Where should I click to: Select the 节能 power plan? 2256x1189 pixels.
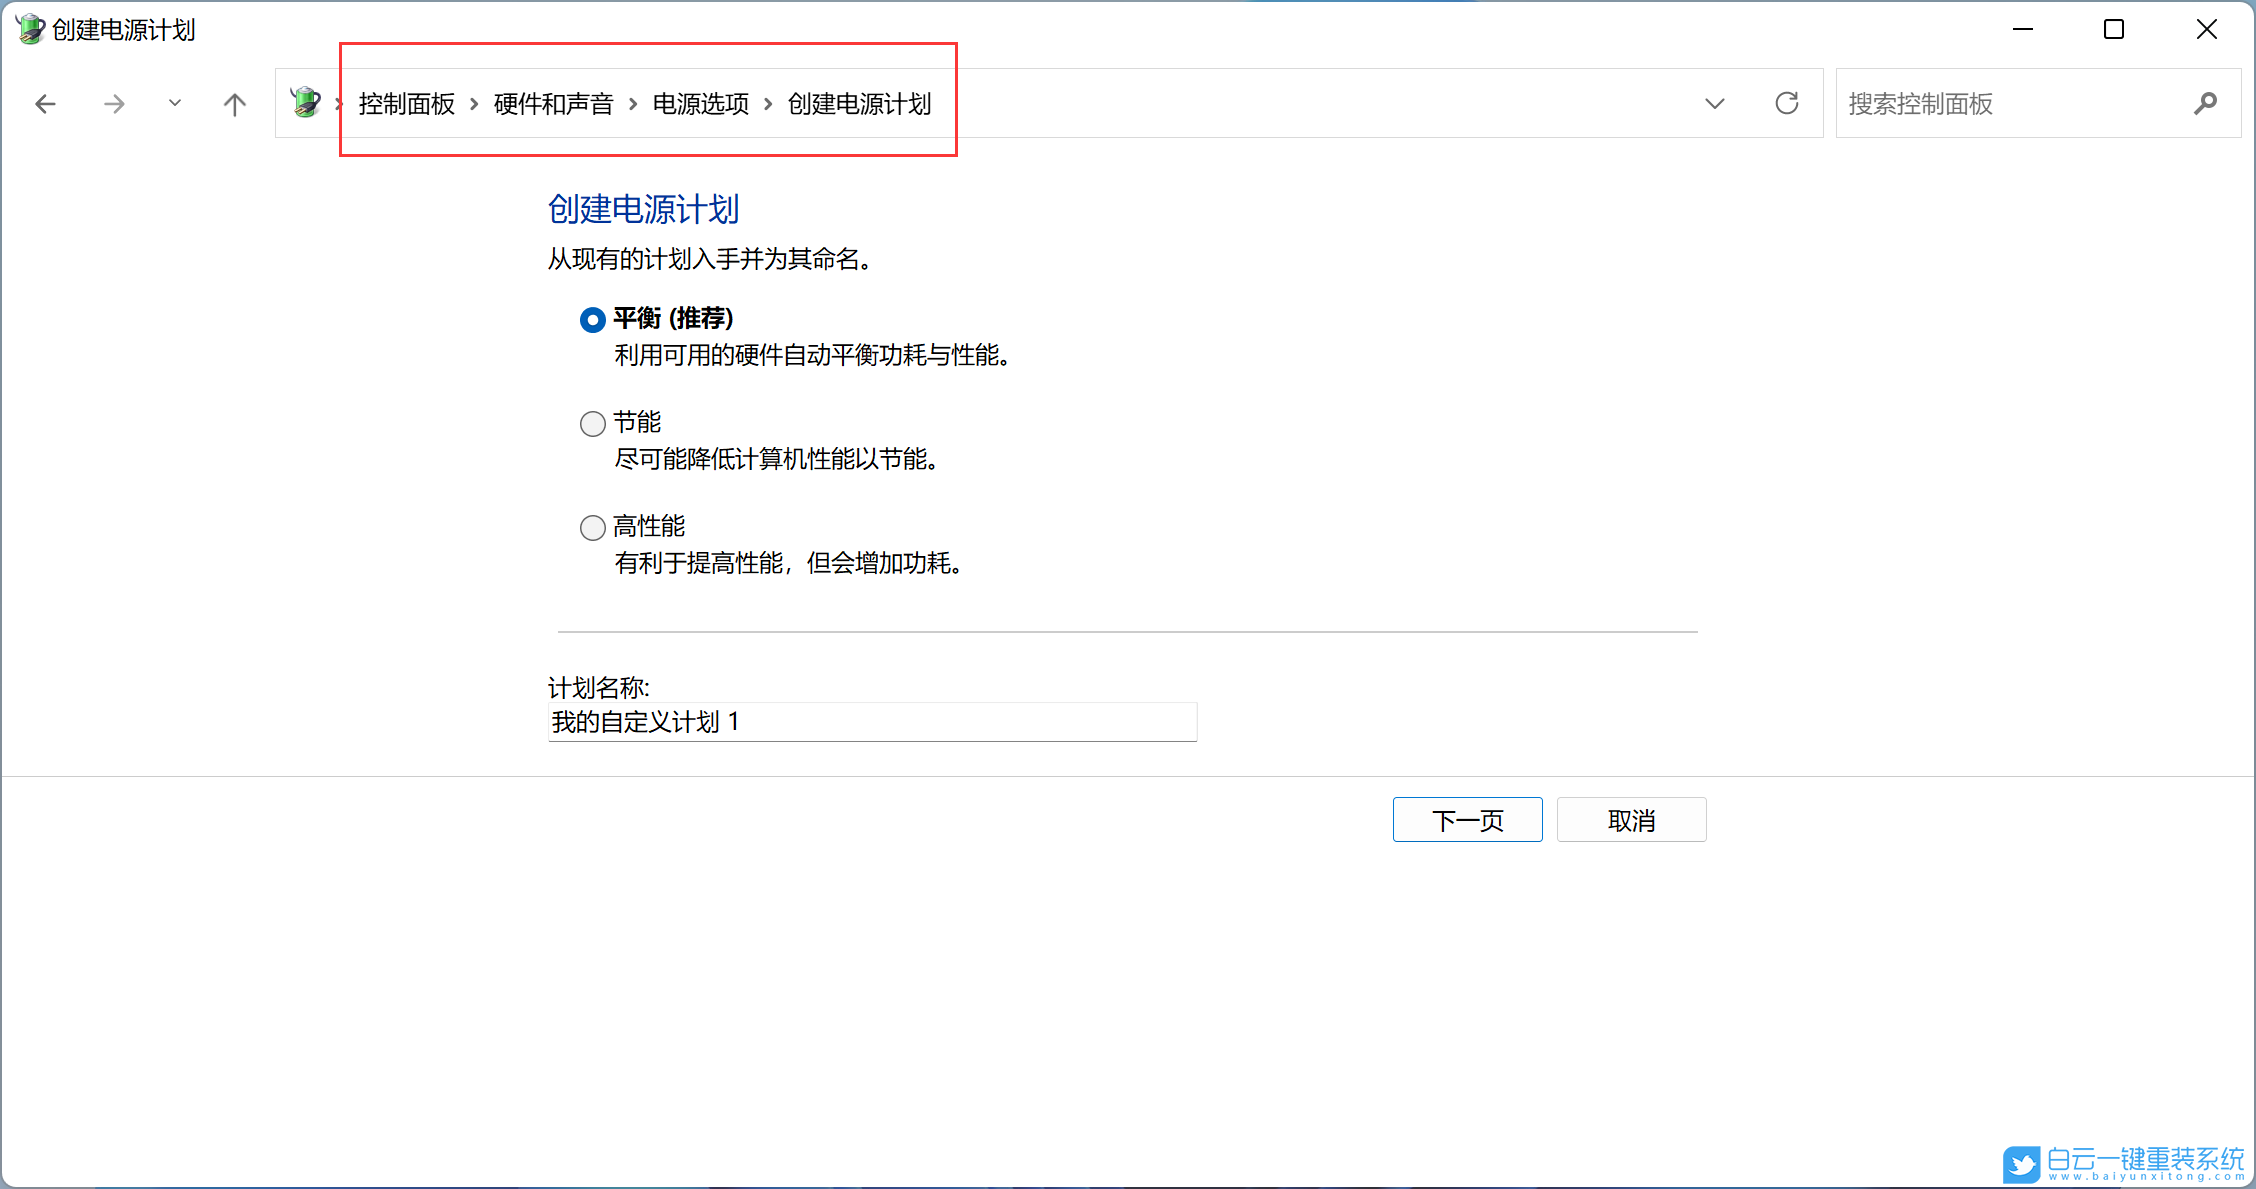coord(592,423)
